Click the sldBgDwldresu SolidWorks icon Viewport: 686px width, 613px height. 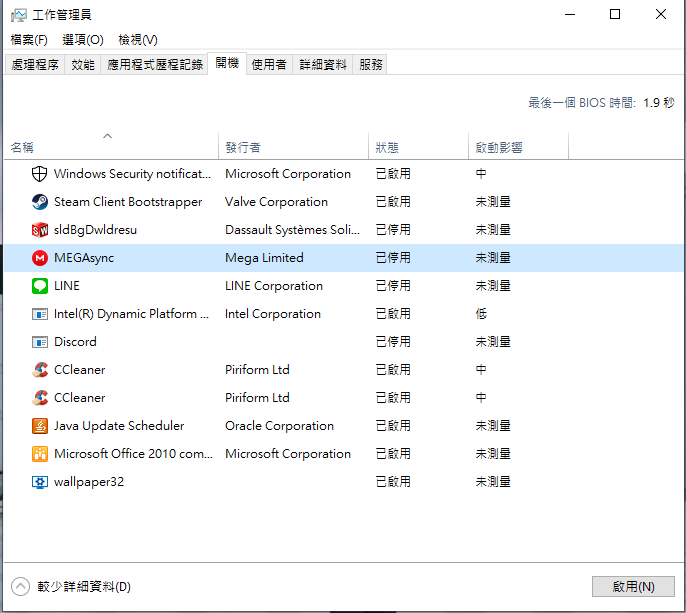[39, 230]
